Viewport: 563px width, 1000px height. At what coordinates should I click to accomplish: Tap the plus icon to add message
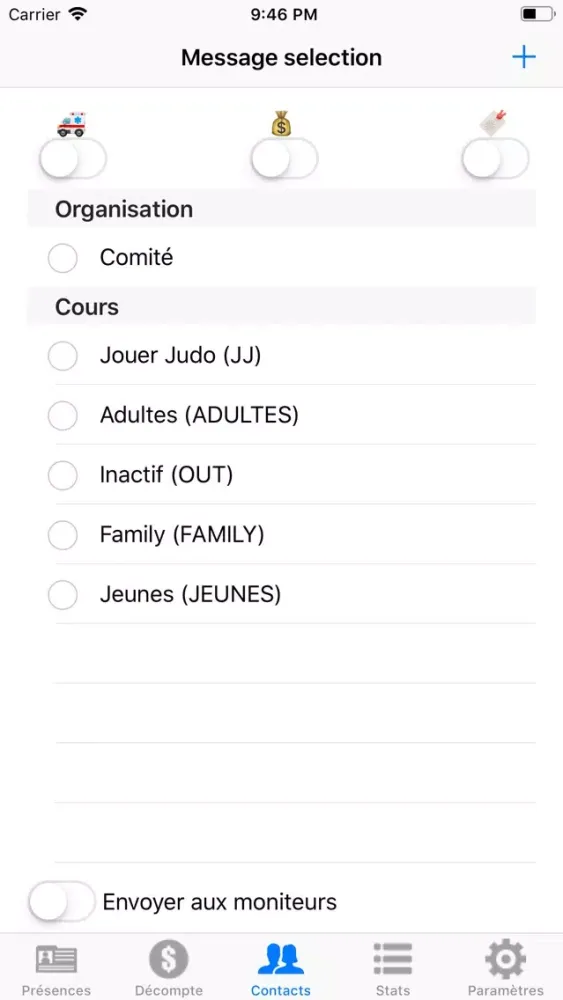click(523, 57)
